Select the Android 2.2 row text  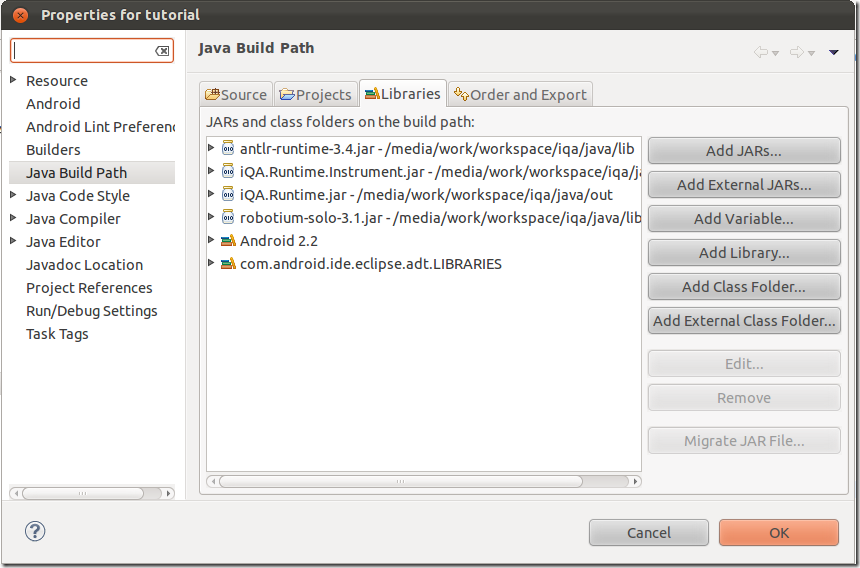point(279,241)
